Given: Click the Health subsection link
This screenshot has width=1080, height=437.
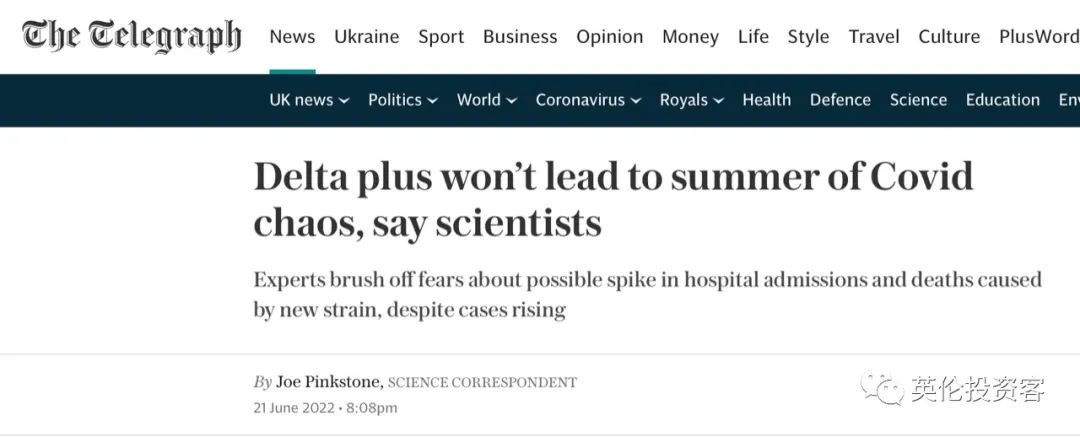Looking at the screenshot, I should pyautogui.click(x=766, y=100).
